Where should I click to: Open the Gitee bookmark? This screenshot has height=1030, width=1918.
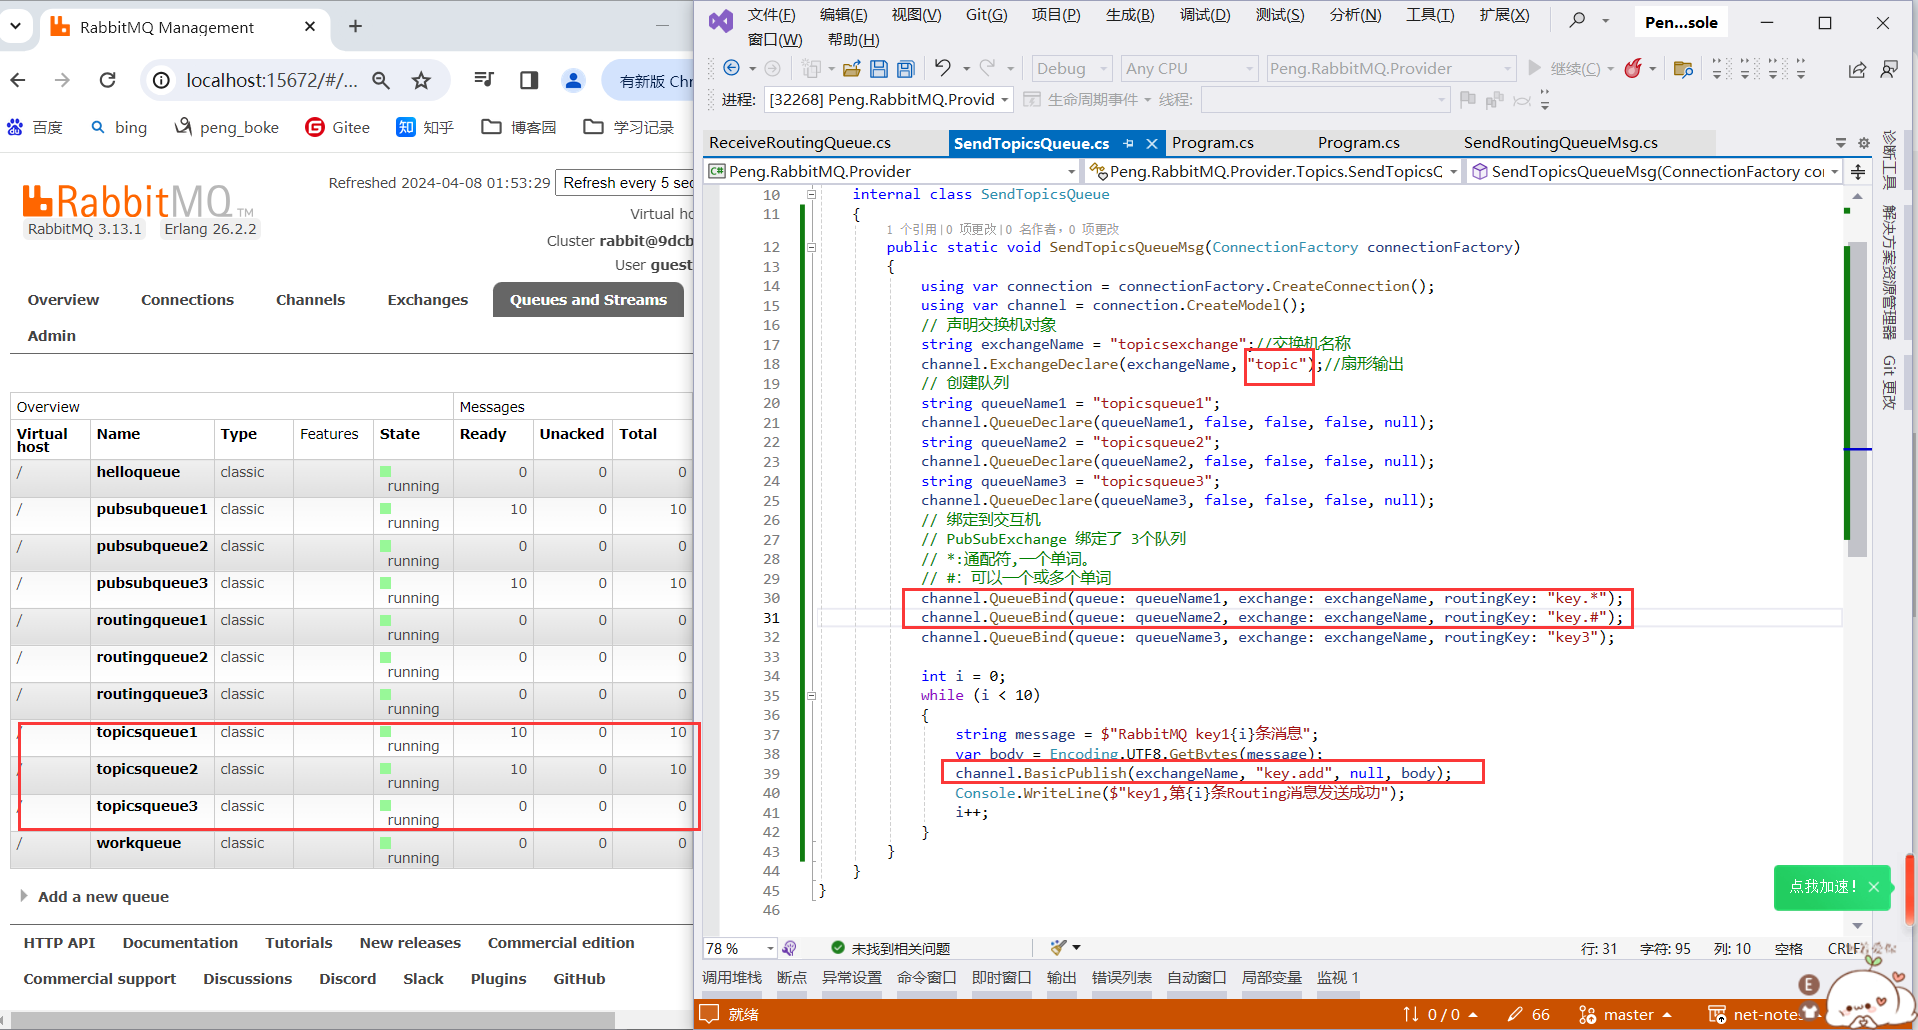pos(337,127)
